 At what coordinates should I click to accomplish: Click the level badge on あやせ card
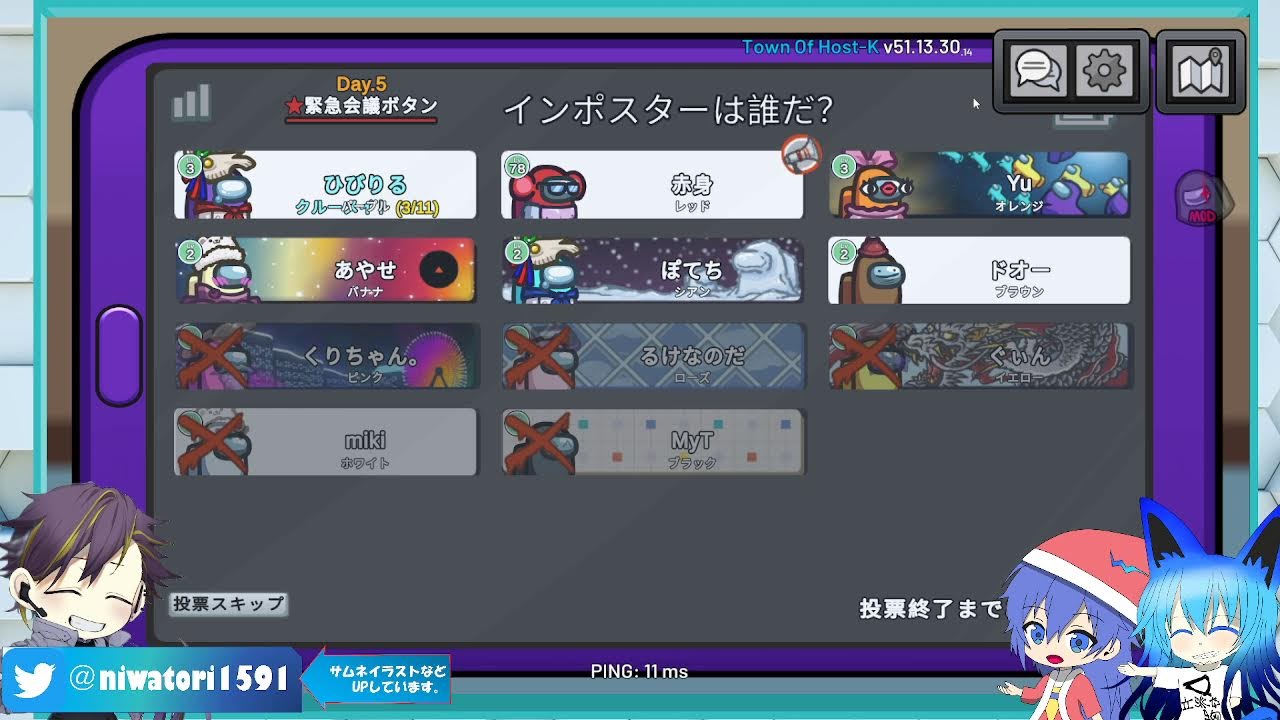click(190, 253)
